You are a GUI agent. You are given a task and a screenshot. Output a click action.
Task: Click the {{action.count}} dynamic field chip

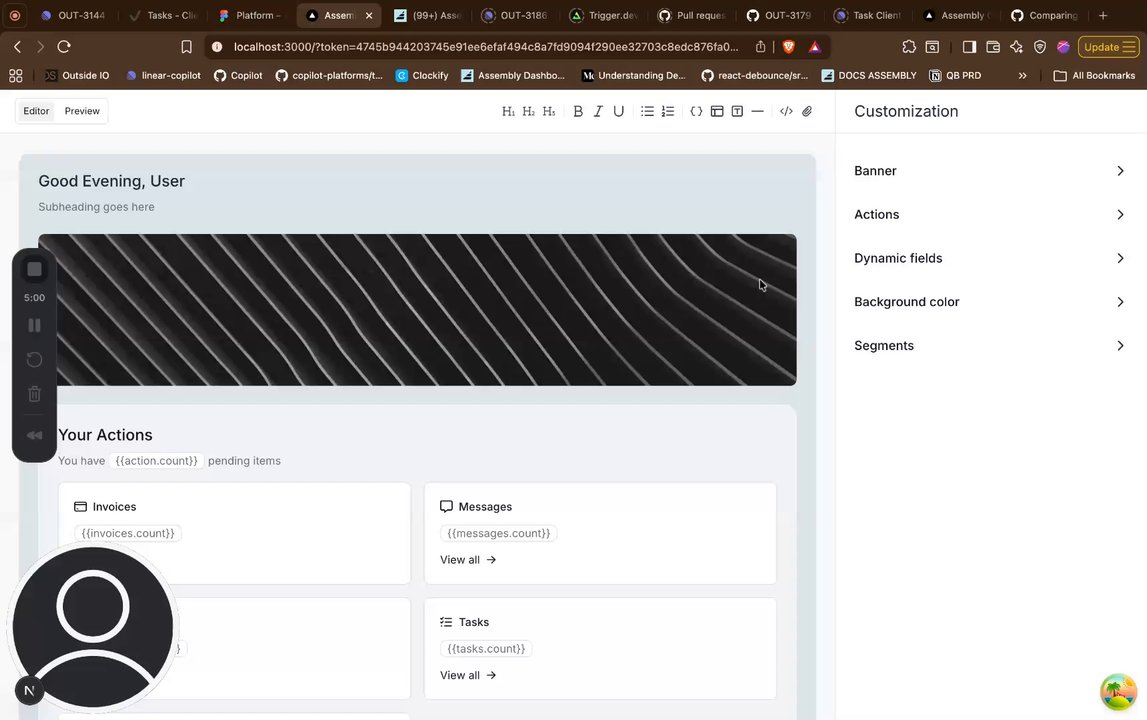coord(157,461)
